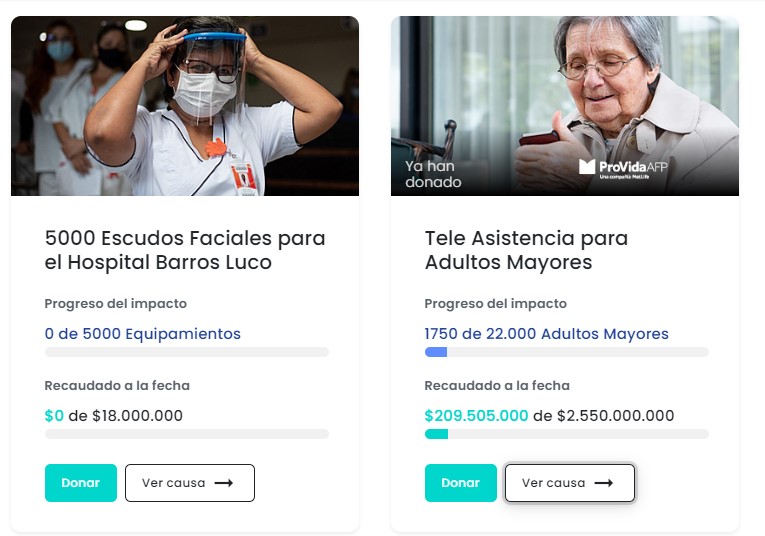Click Donar for the Escudos Faciales cause
Image resolution: width=765 pixels, height=536 pixels.
[81, 482]
